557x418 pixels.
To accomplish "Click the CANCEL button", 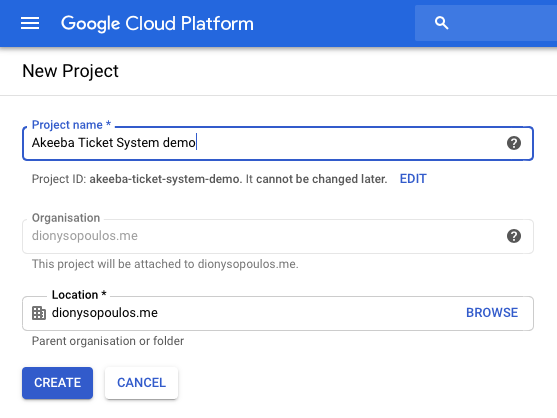I will [x=141, y=383].
